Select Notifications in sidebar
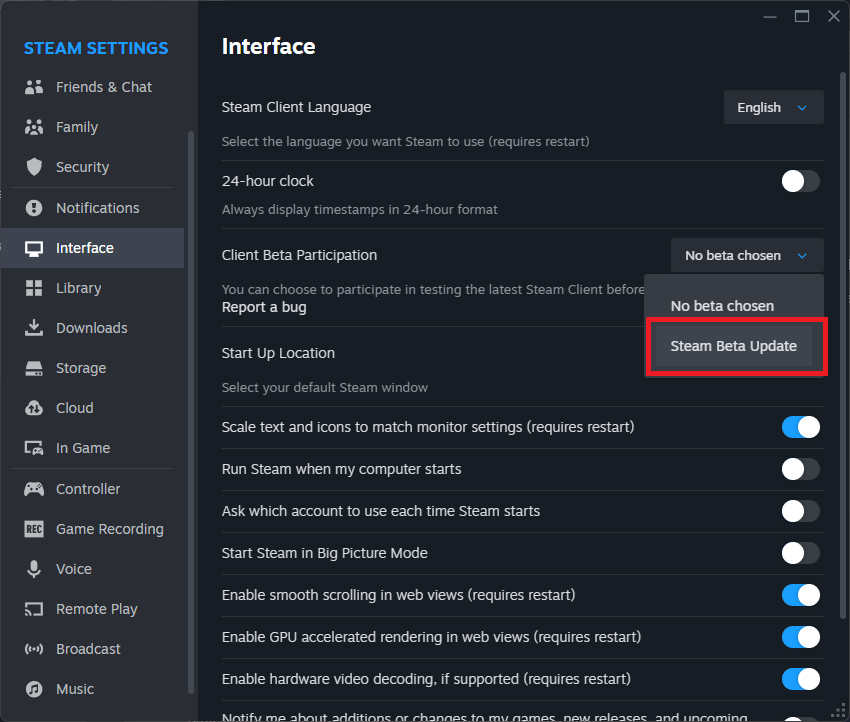The width and height of the screenshot is (850, 722). (93, 208)
